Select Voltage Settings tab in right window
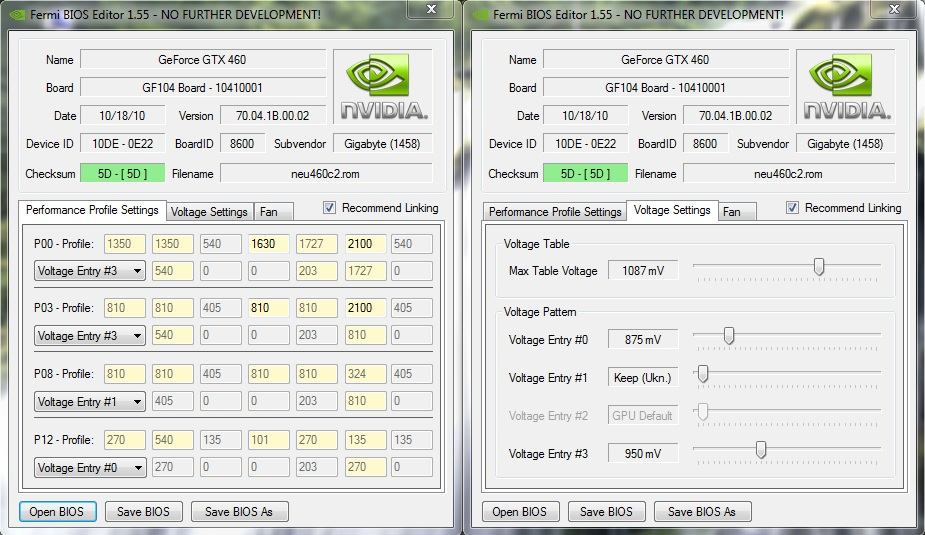This screenshot has height=535, width=925. click(672, 210)
